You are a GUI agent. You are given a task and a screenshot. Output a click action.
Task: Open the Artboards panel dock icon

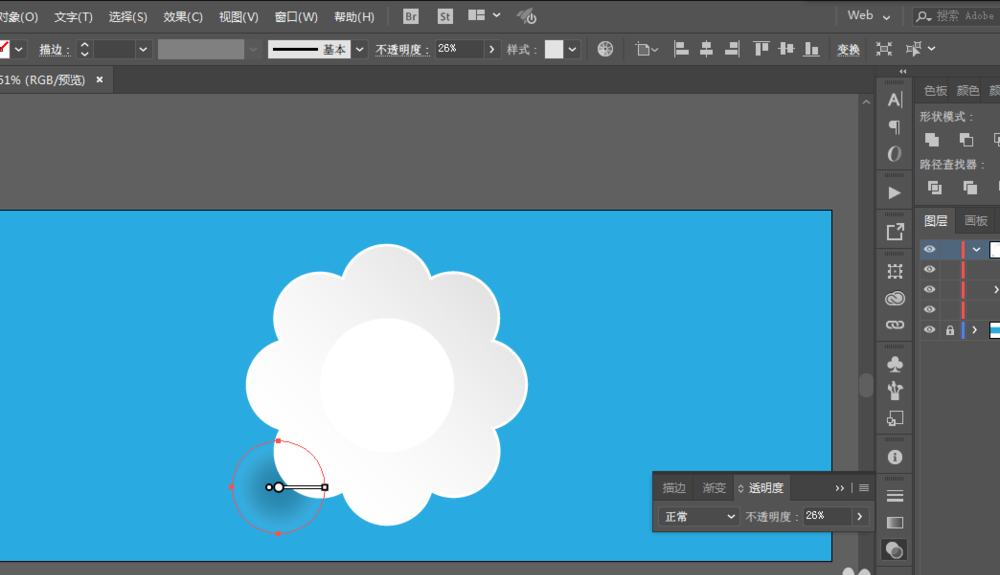[895, 272]
